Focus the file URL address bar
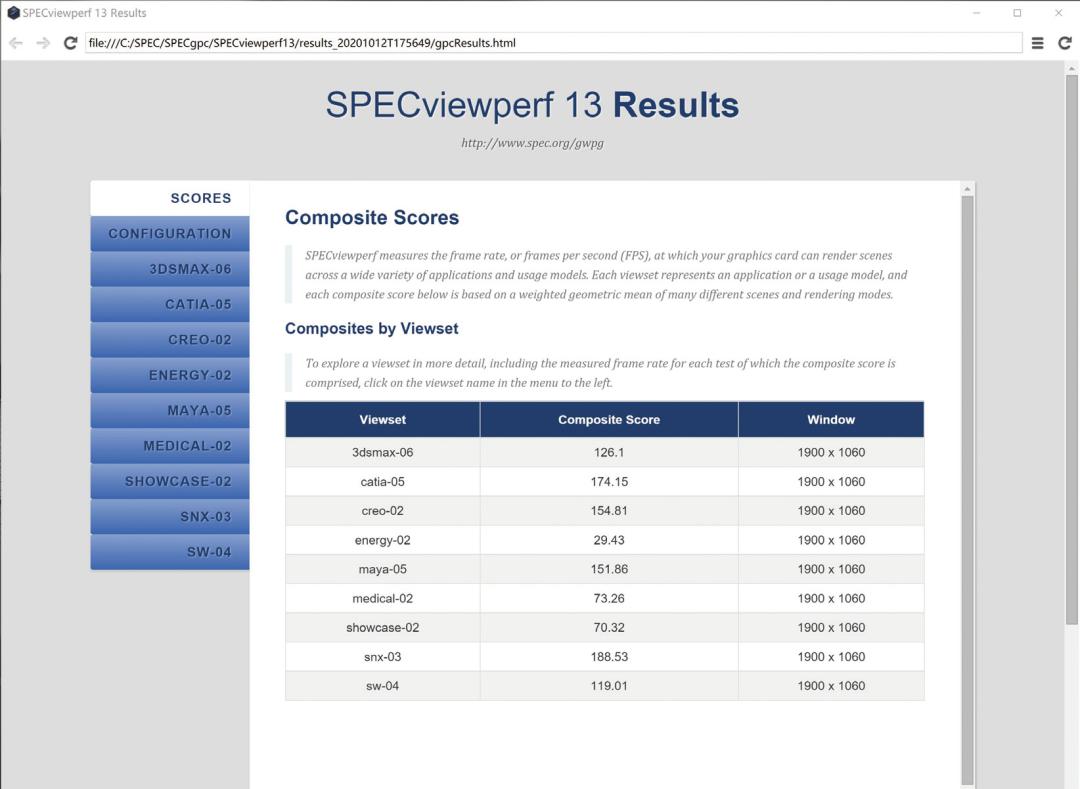This screenshot has width=1080, height=789. [553, 43]
